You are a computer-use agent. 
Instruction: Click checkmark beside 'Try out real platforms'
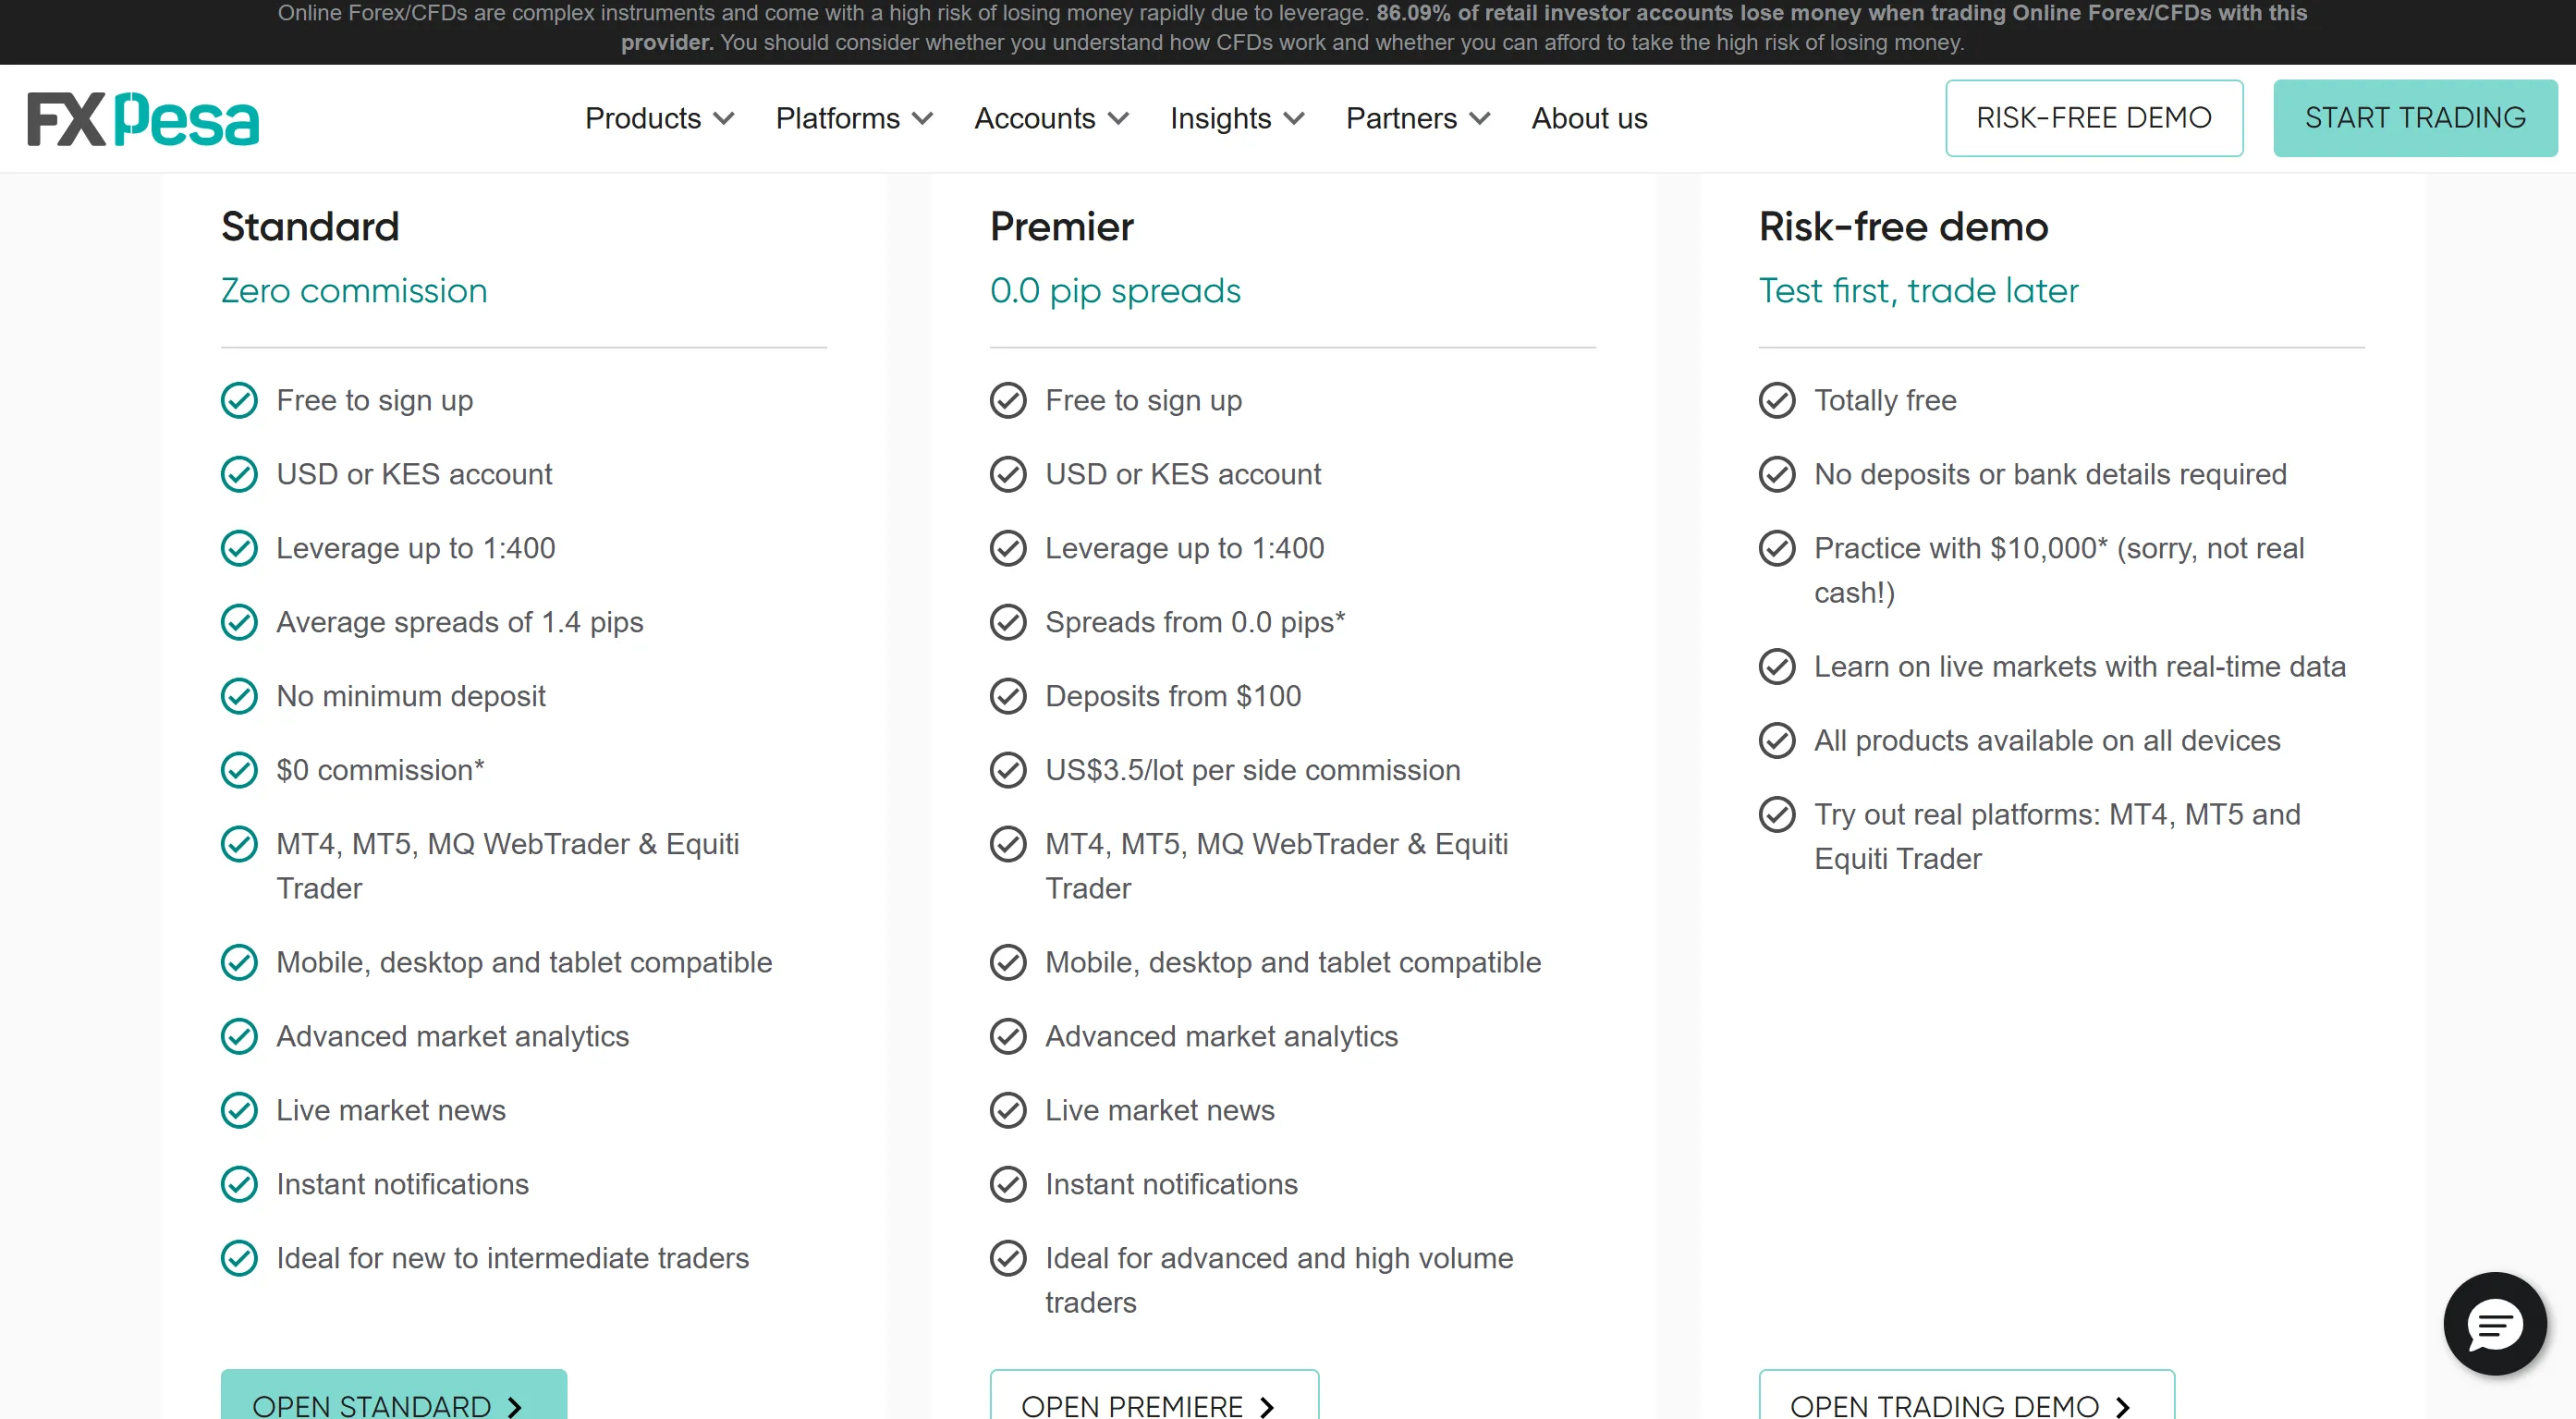coord(1777,814)
